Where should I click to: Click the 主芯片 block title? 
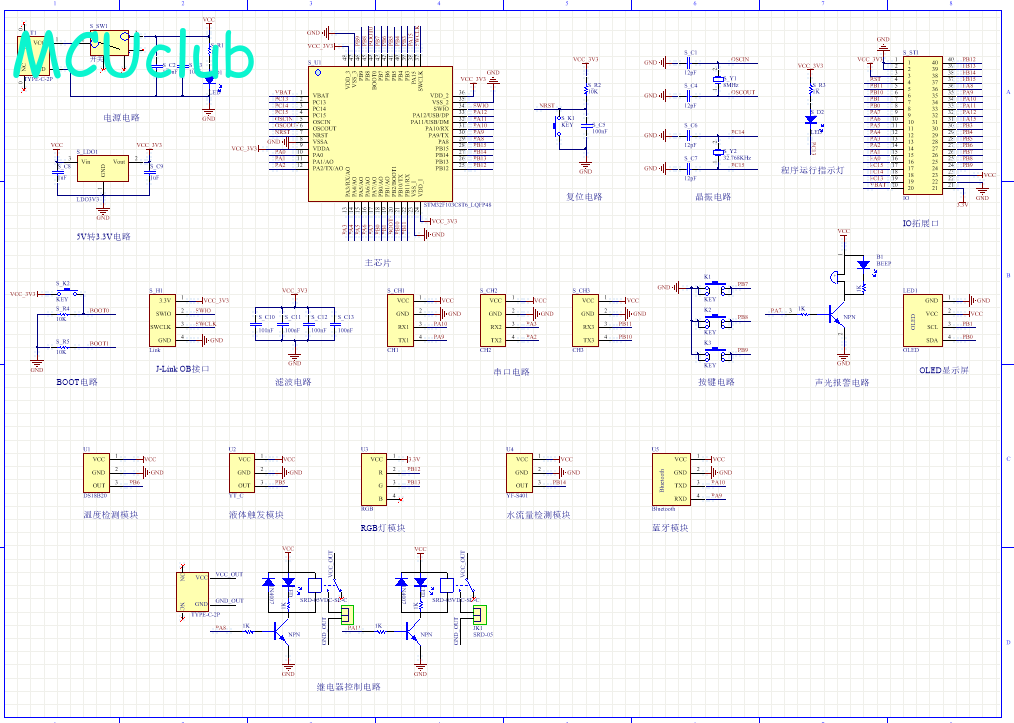point(378,263)
